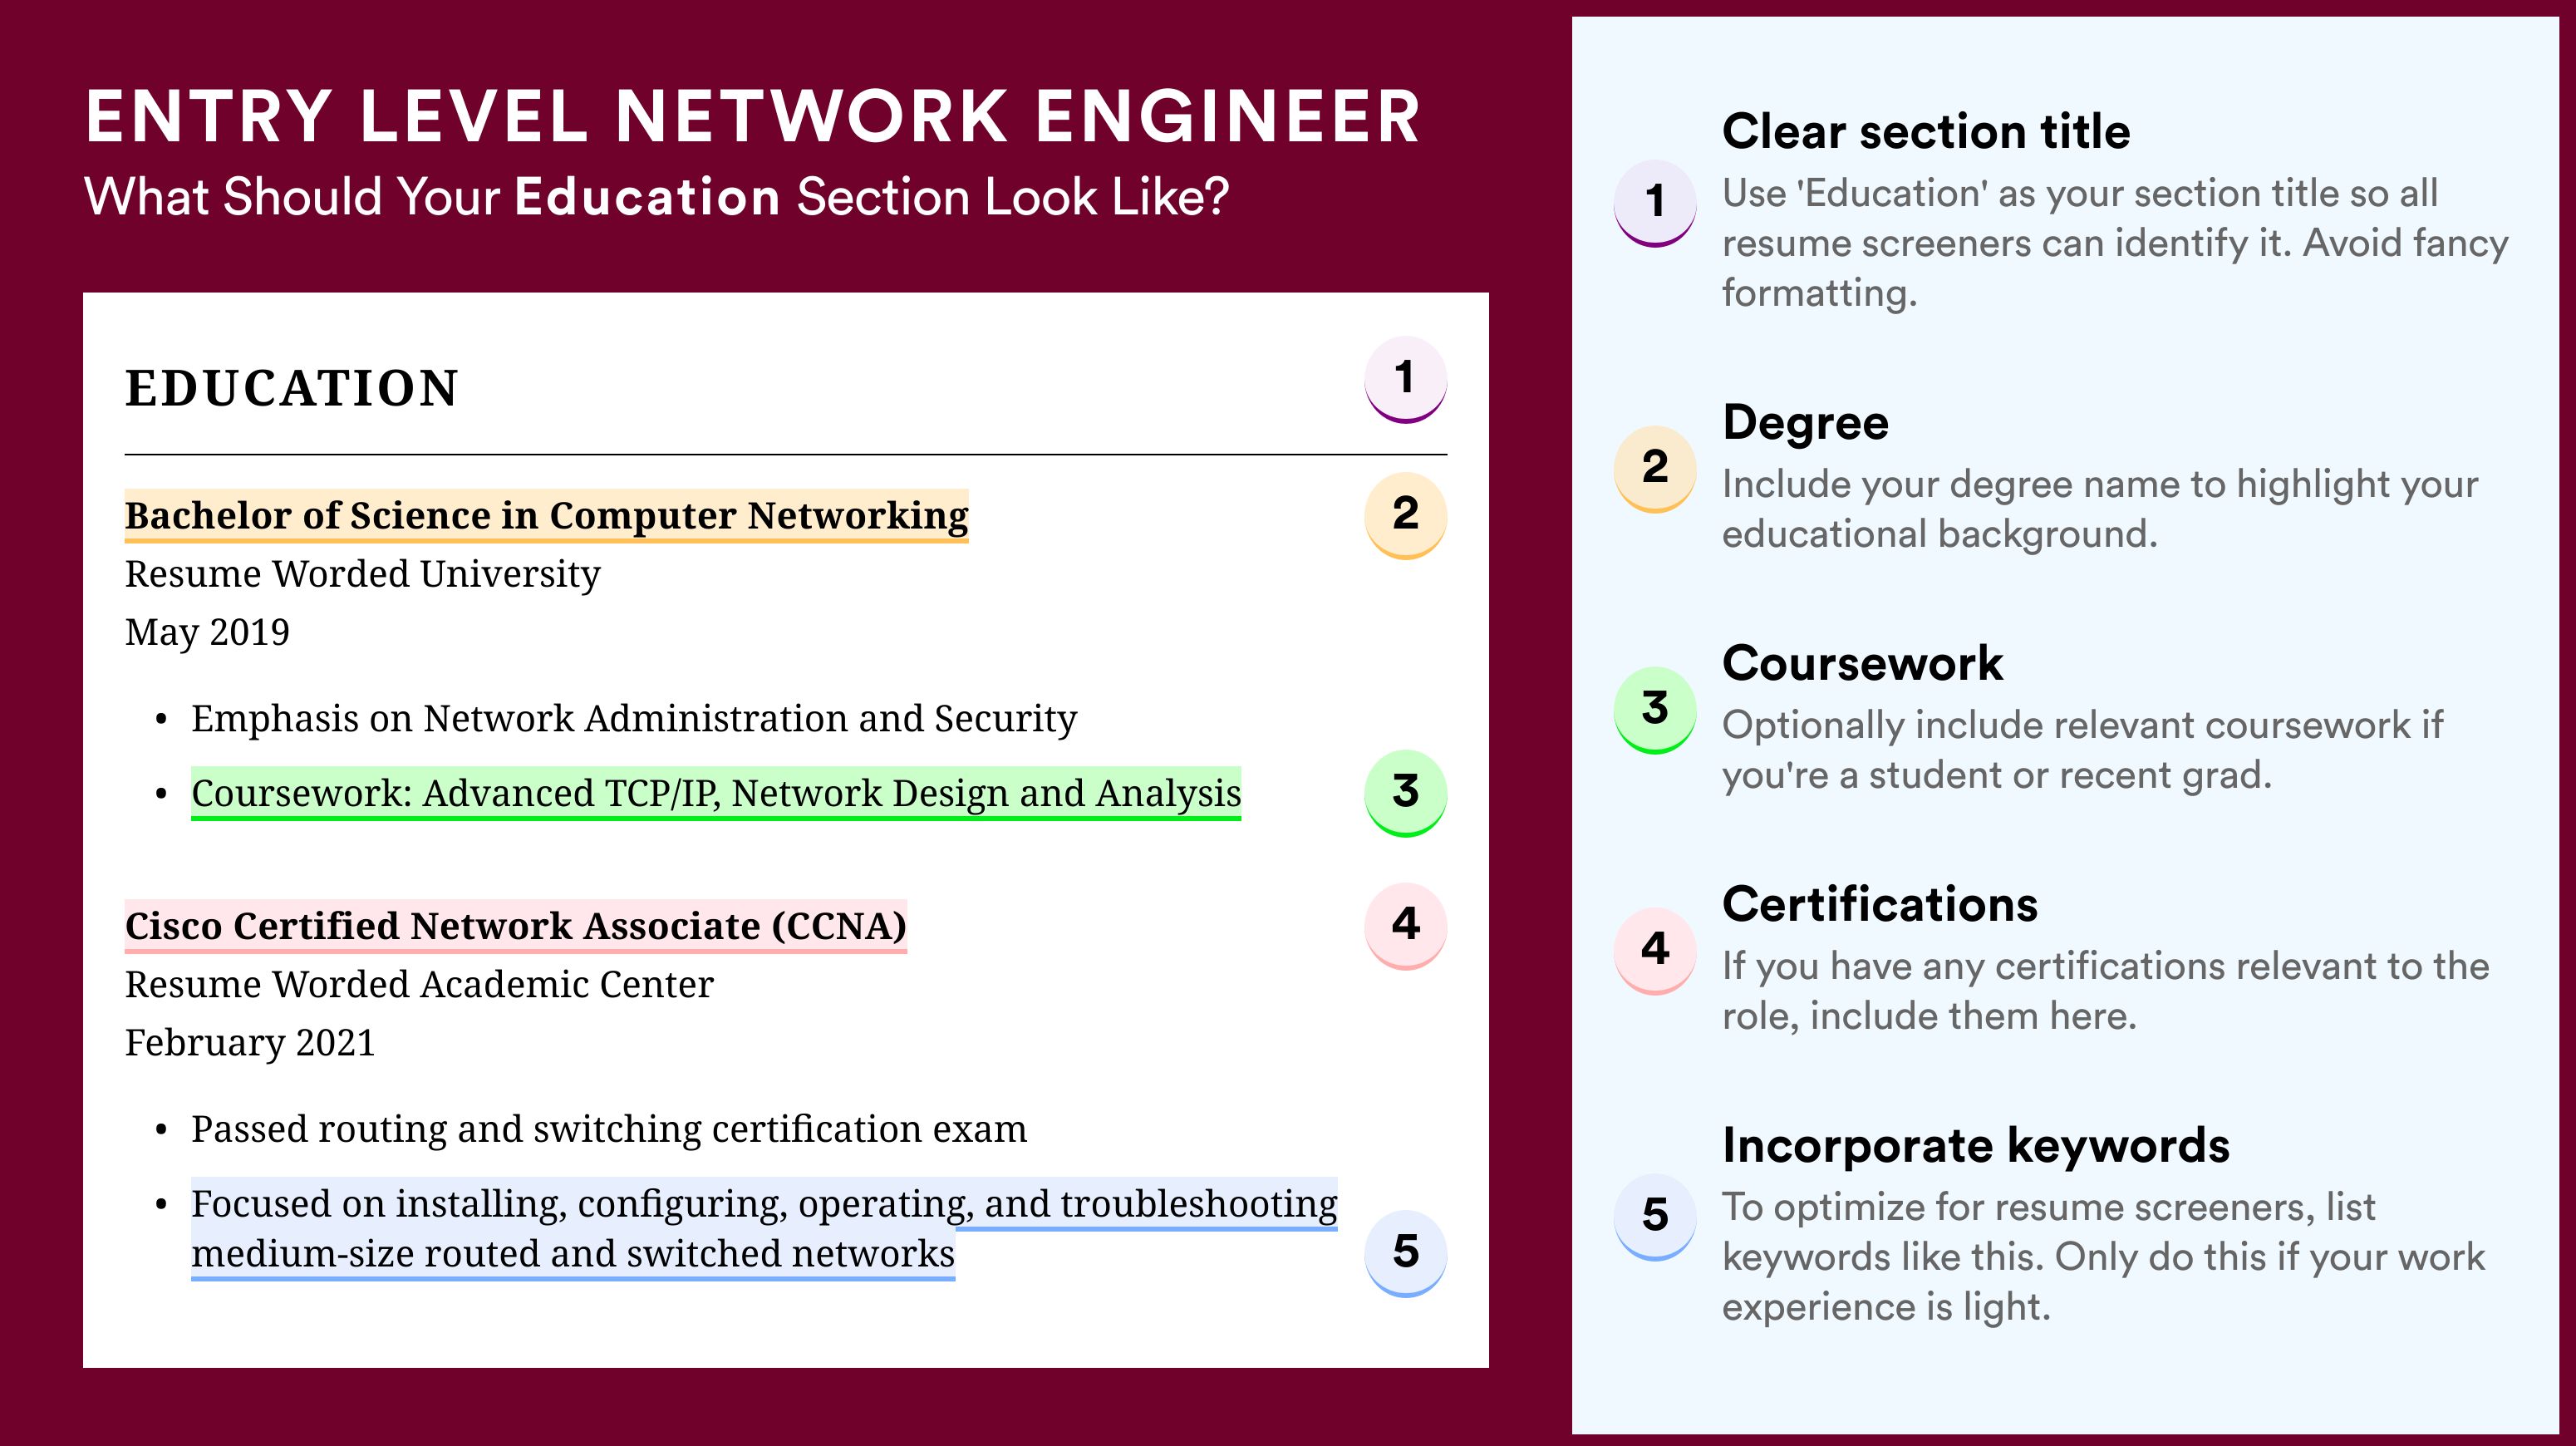Click blue badge 5 beside the routed networks bullet

[x=1405, y=1253]
